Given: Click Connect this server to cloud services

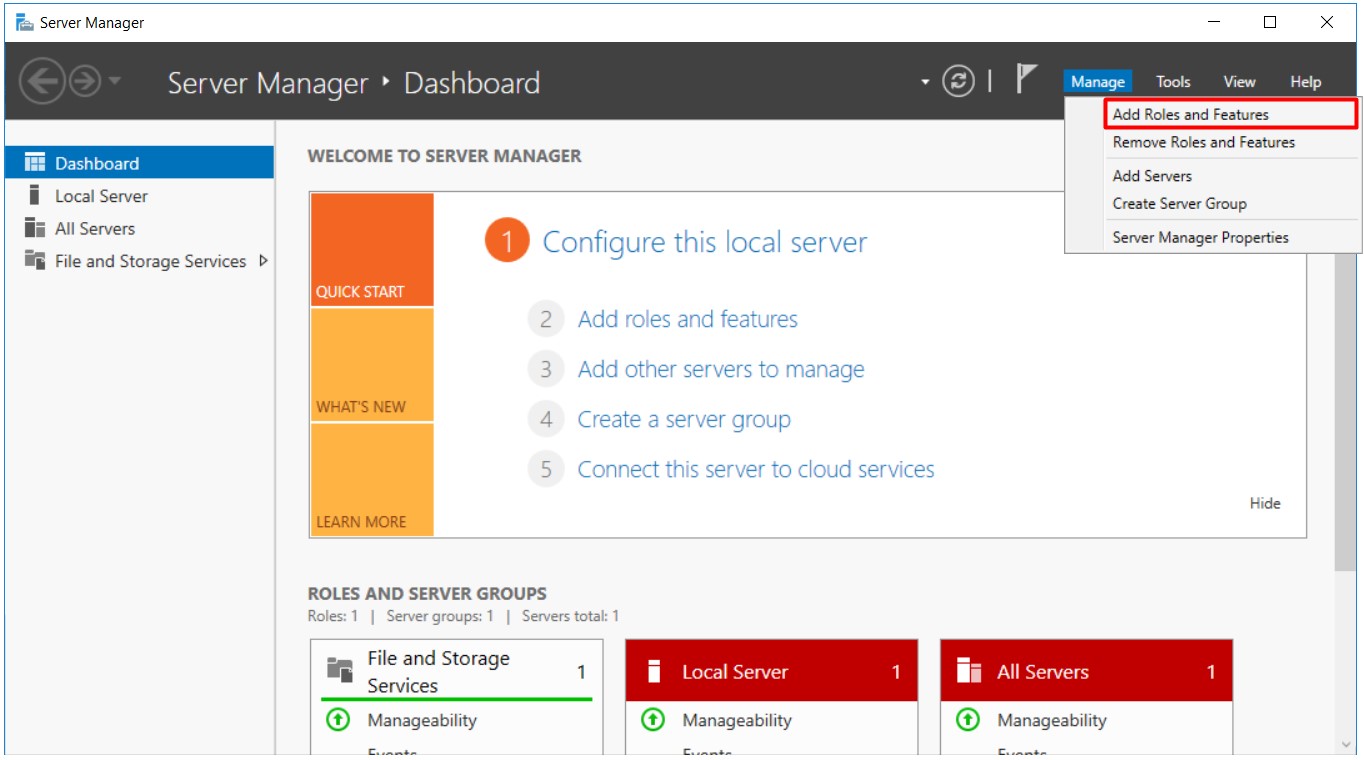Looking at the screenshot, I should pyautogui.click(x=756, y=469).
